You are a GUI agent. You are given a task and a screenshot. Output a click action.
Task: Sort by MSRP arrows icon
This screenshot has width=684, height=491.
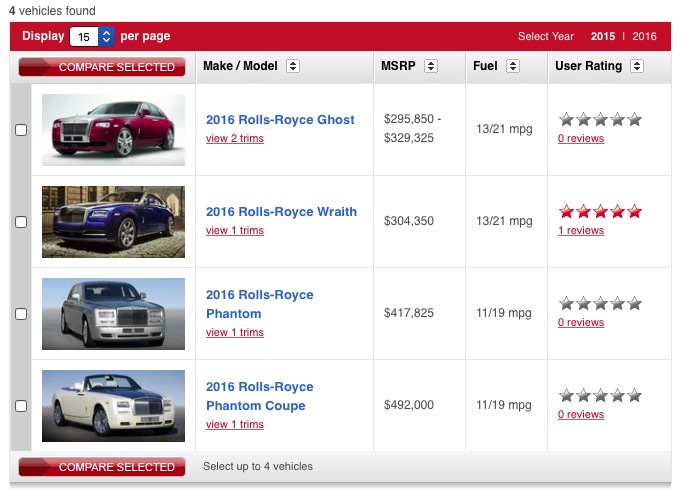pos(431,66)
